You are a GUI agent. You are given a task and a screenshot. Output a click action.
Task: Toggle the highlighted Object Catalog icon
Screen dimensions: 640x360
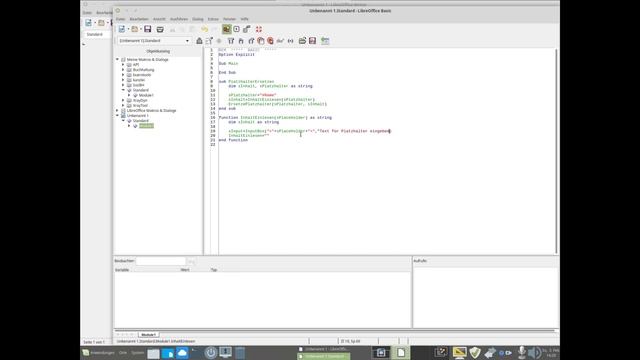[226, 29]
